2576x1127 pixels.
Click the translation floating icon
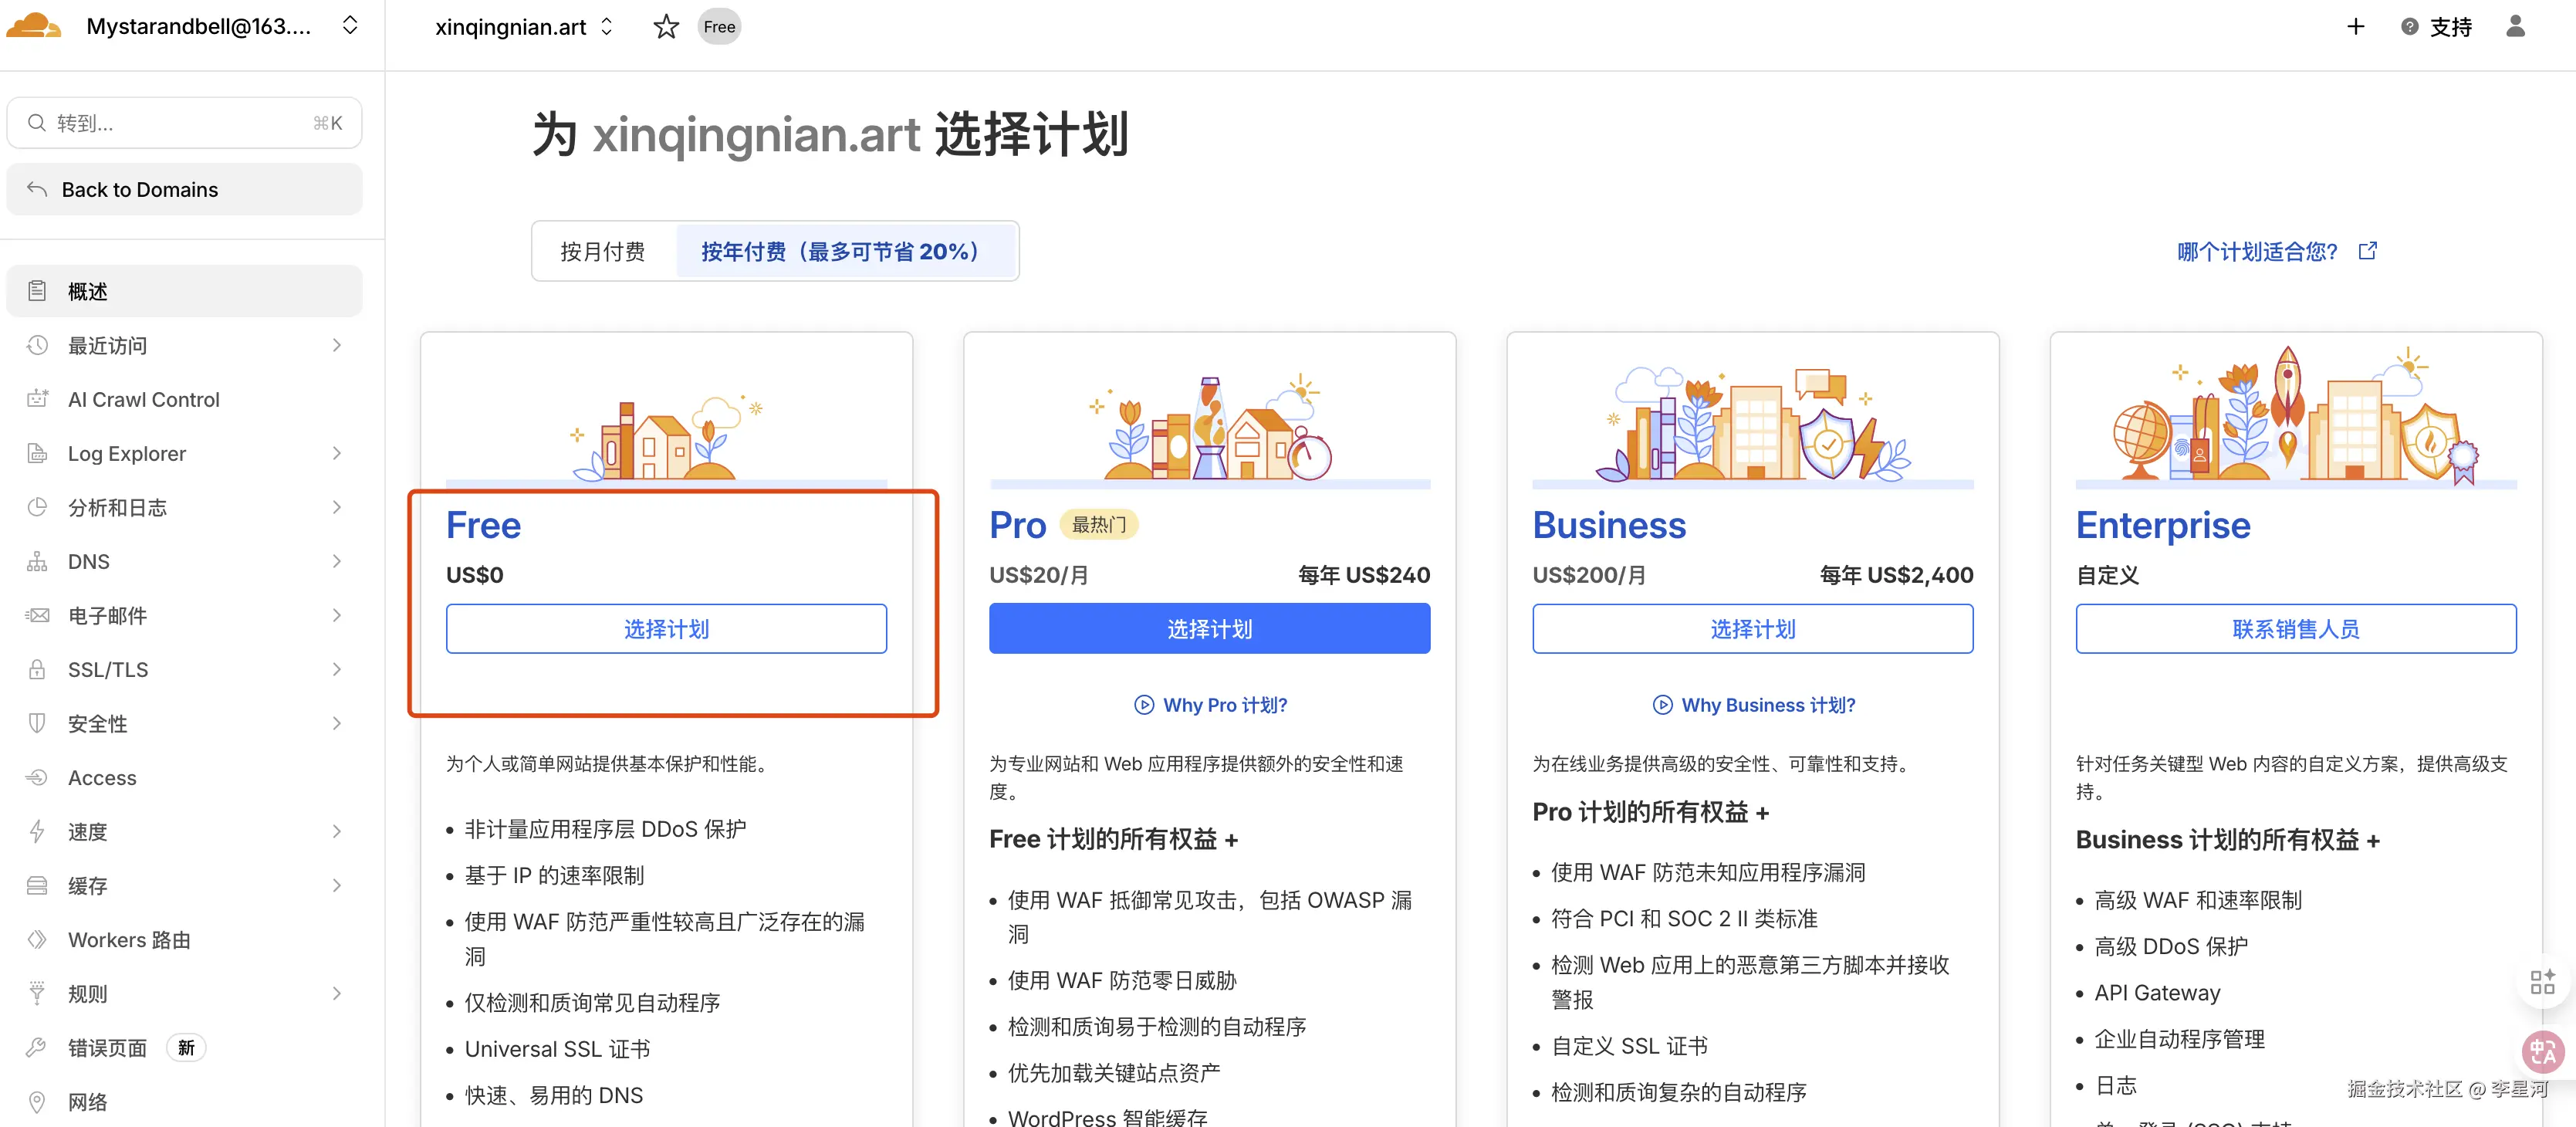(x=2543, y=1051)
